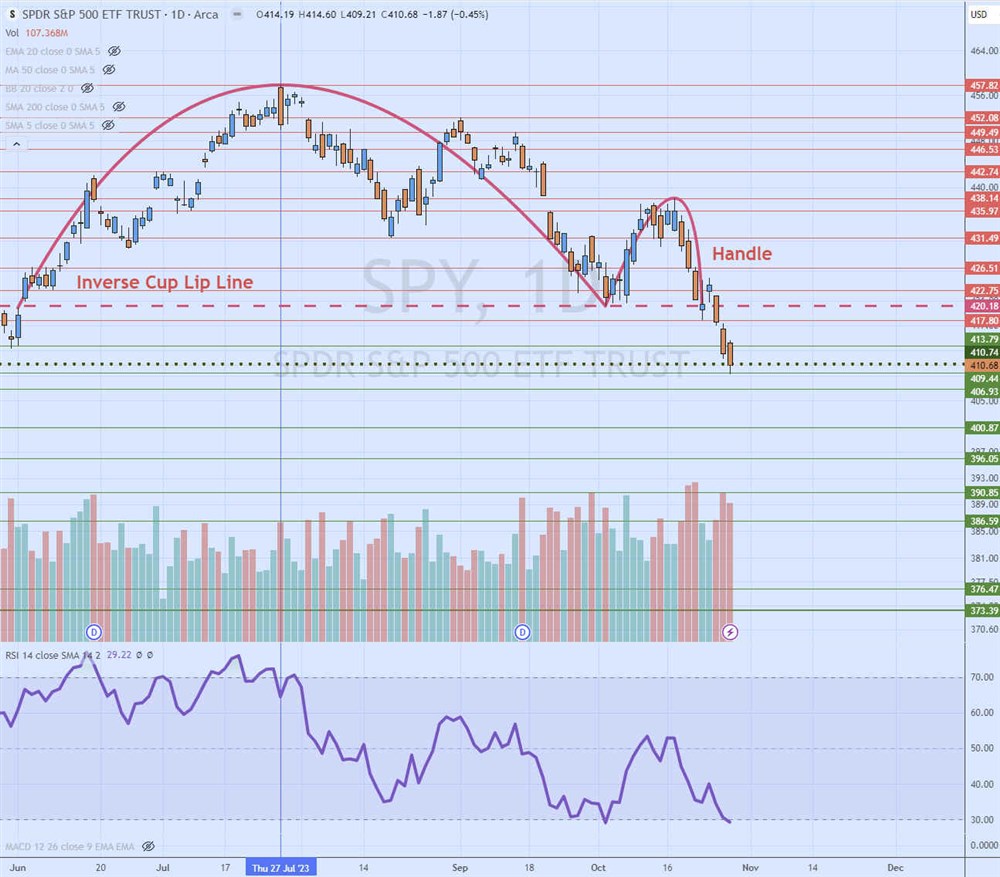
Task: Toggle visibility of MA 50 indicator
Action: pyautogui.click(x=109, y=69)
